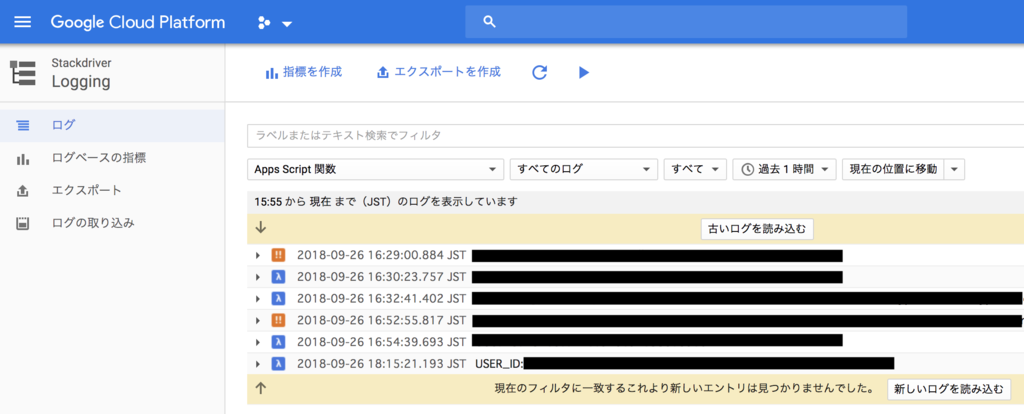Click エクスポートを作成 button
Screen dimensions: 1024x414
(439, 72)
